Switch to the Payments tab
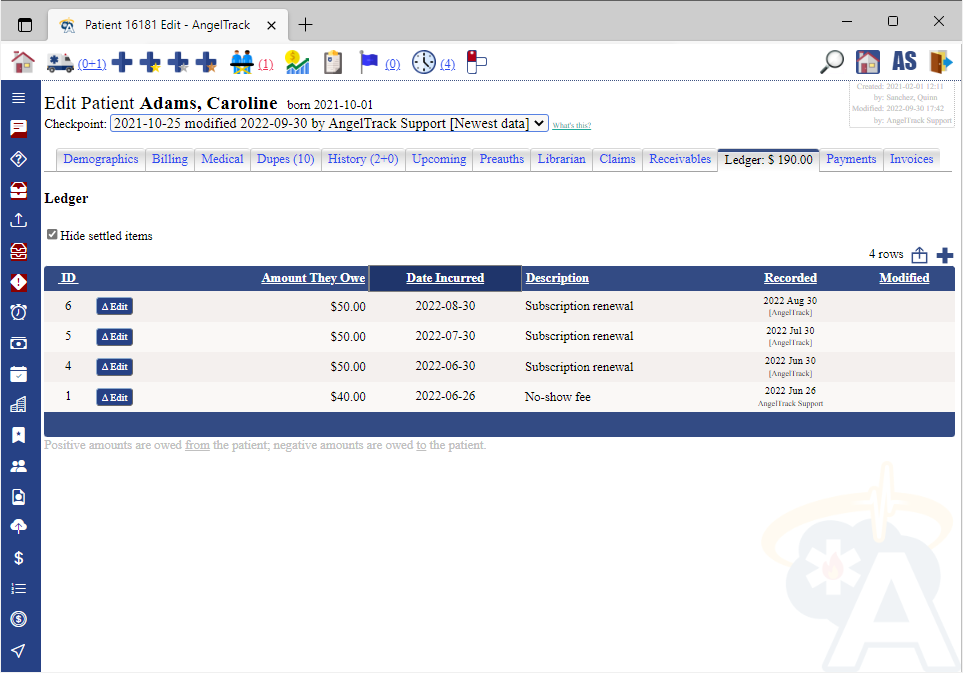 (x=851, y=159)
